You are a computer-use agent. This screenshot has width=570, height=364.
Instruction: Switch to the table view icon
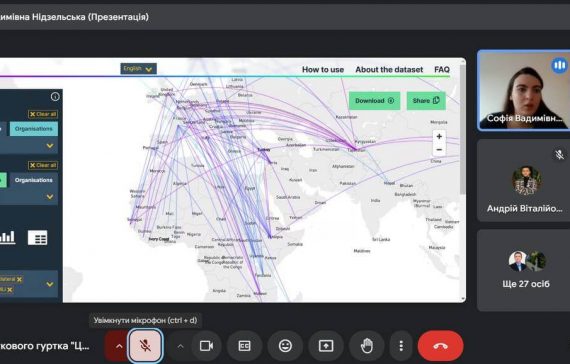(x=37, y=238)
